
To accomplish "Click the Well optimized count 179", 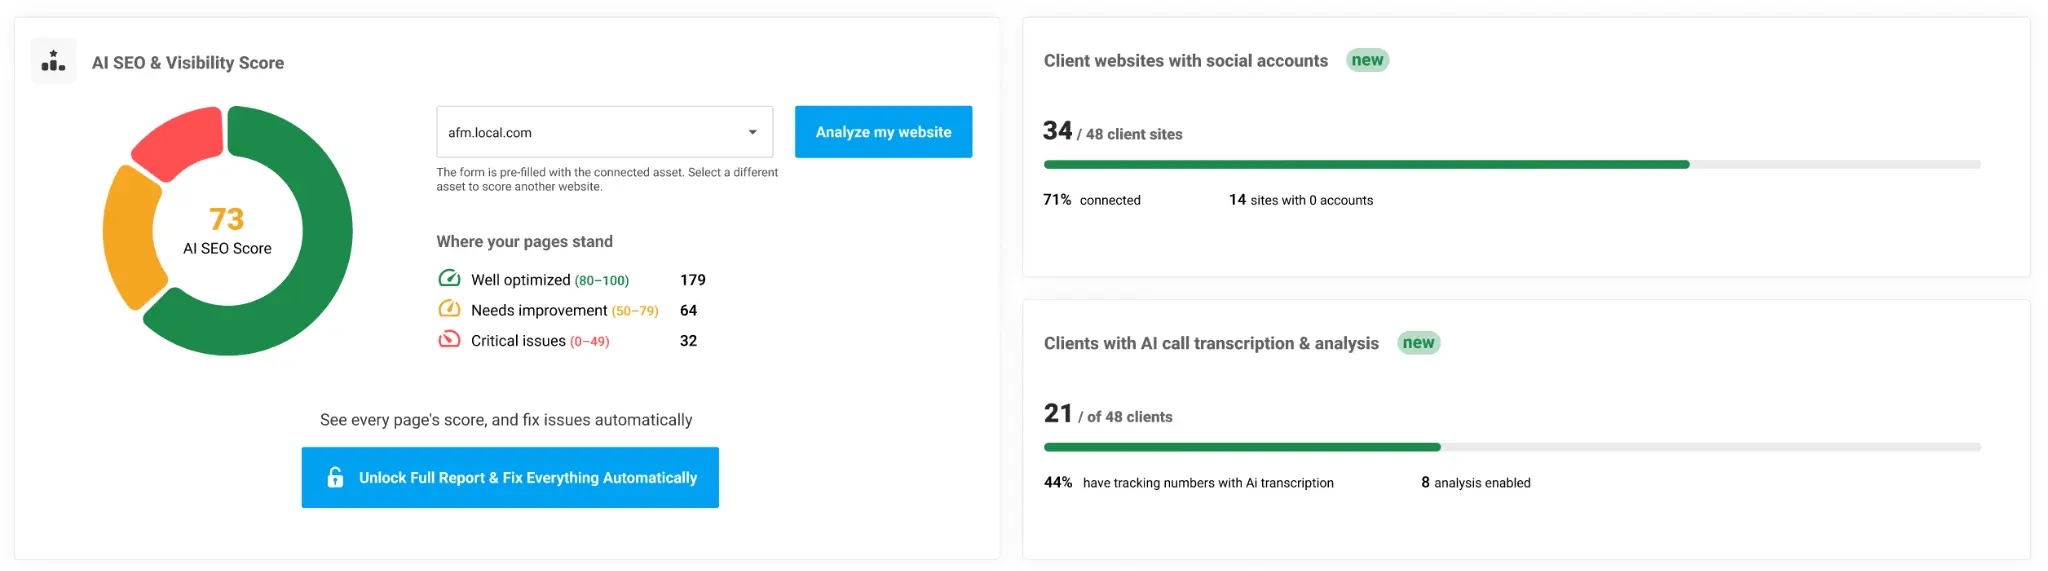I will pyautogui.click(x=692, y=280).
